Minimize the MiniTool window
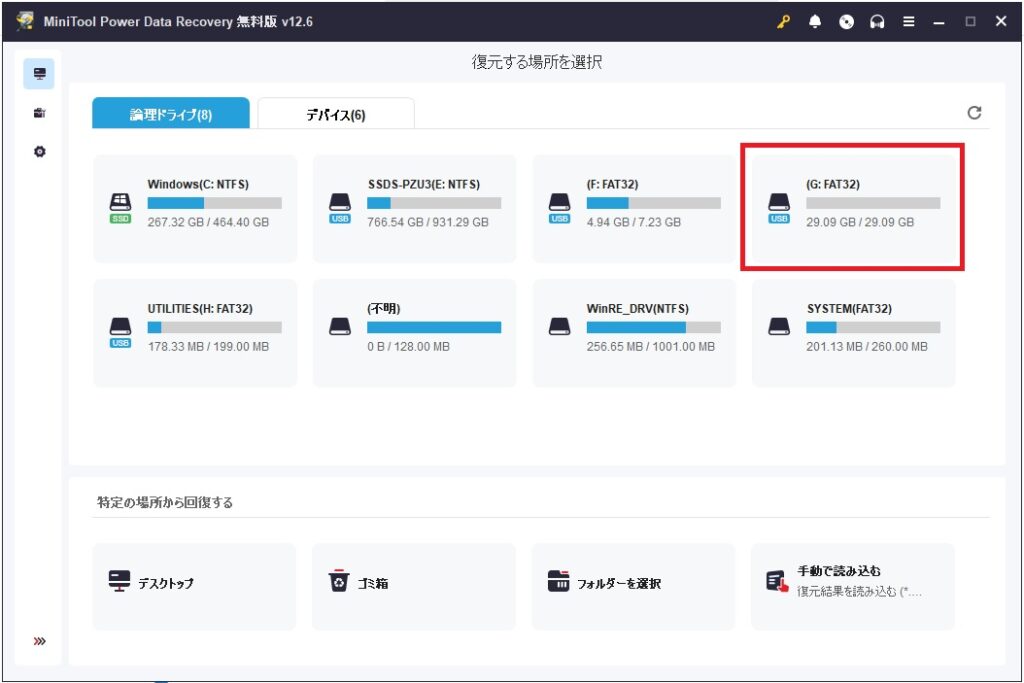Screen dimensions: 1024x683 pyautogui.click(x=939, y=22)
